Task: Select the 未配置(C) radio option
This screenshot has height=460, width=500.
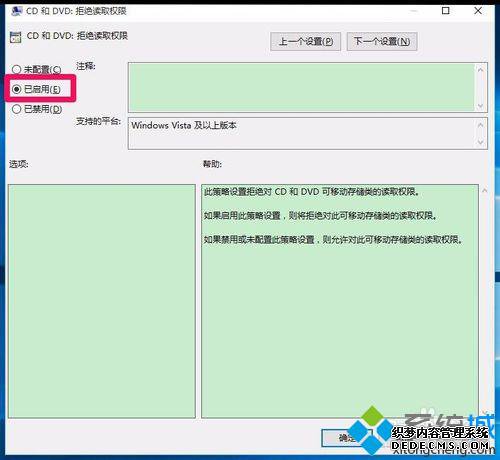Action: (x=37, y=69)
